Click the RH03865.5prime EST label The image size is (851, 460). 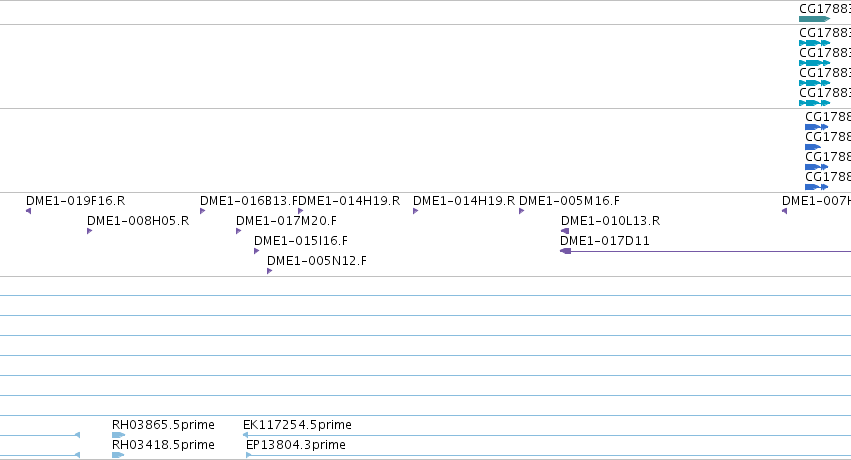163,425
